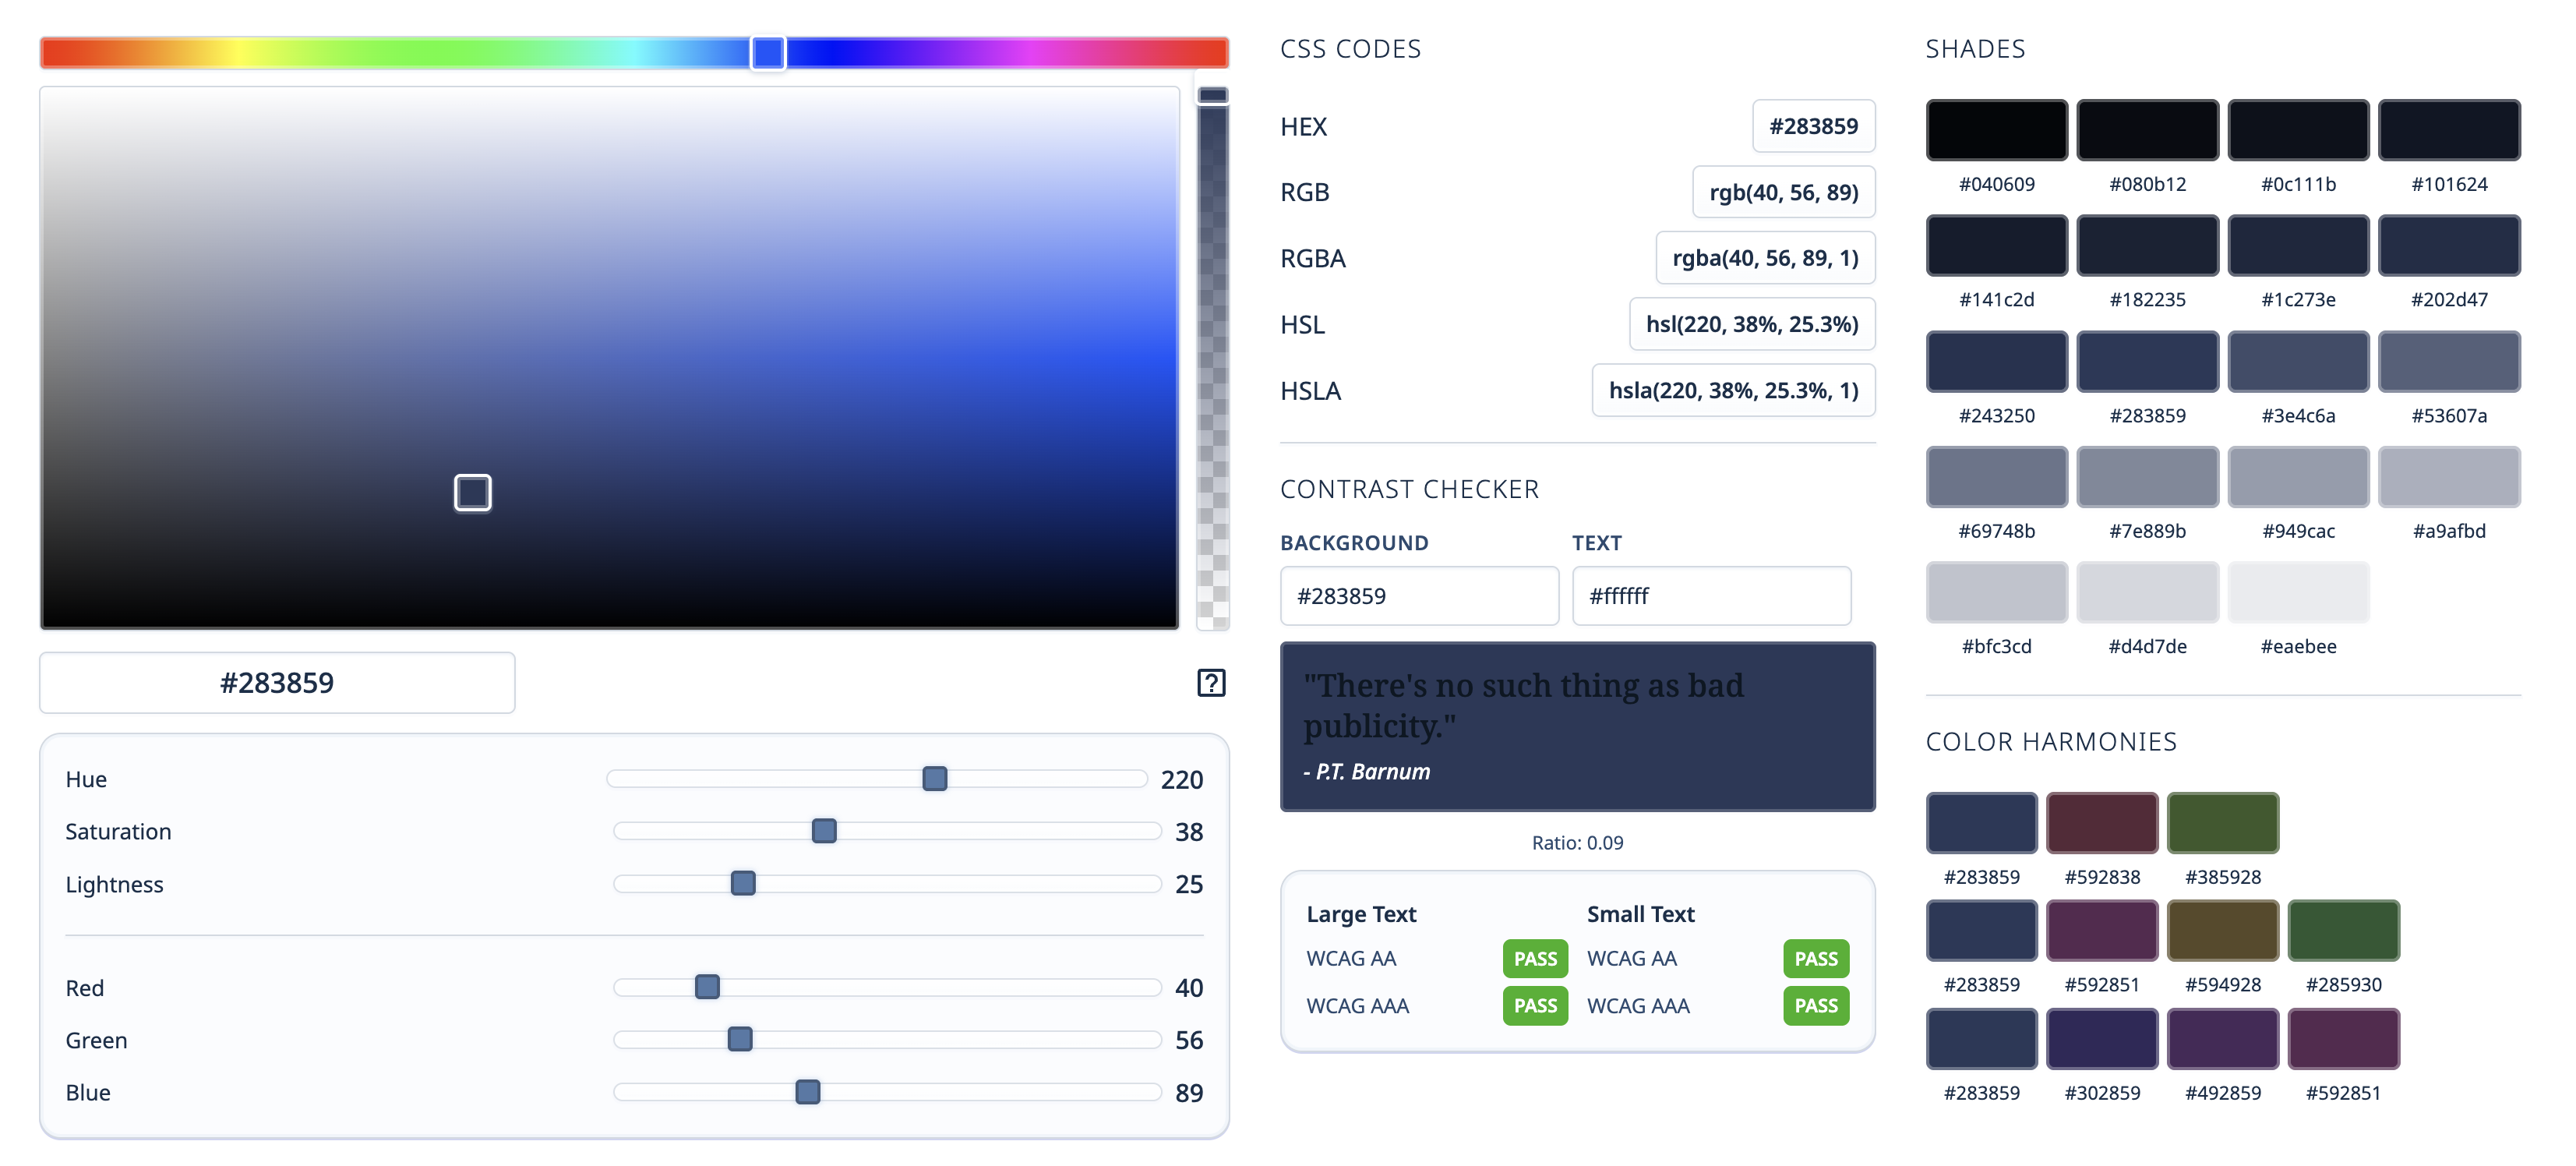Copy the rgb(40, 56, 89) code
Image resolution: width=2576 pixels, height=1166 pixels.
tap(1783, 192)
